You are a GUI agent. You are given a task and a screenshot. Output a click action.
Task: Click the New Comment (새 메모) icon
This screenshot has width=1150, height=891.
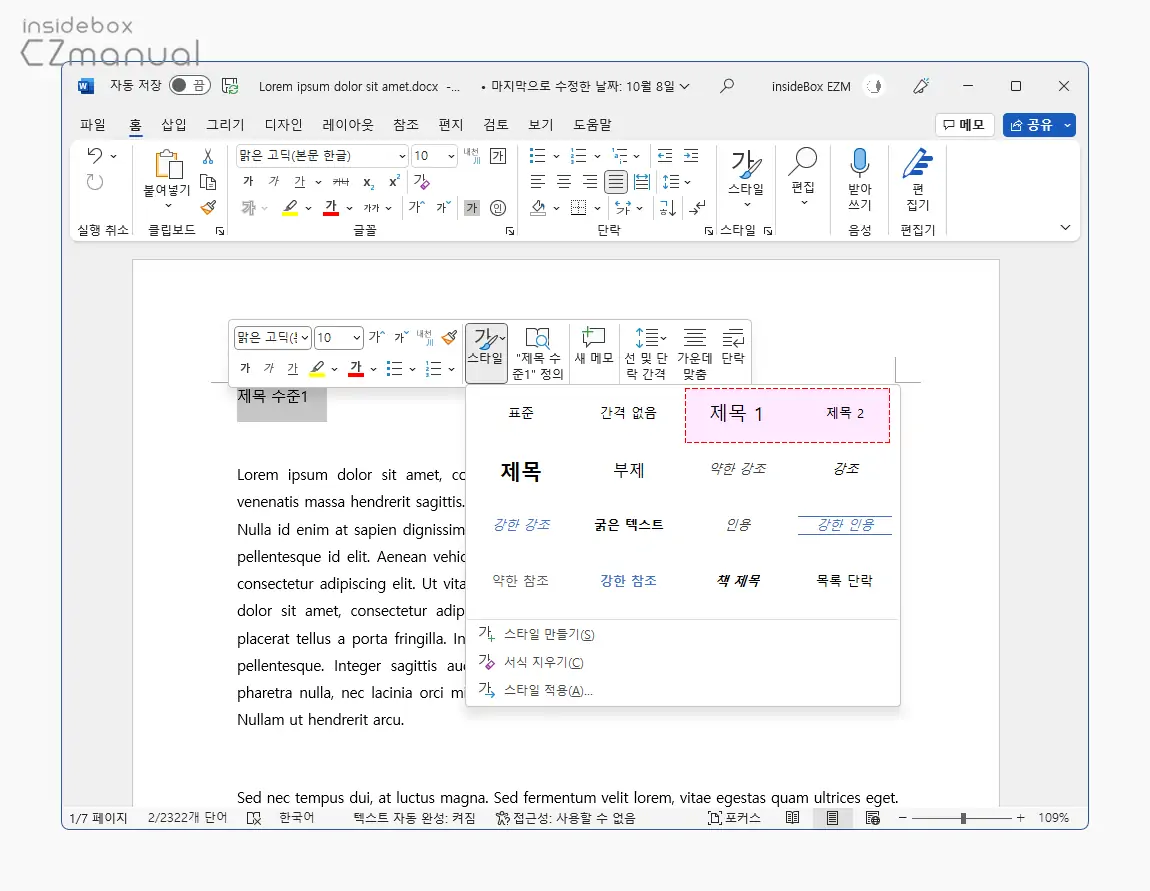pyautogui.click(x=594, y=338)
